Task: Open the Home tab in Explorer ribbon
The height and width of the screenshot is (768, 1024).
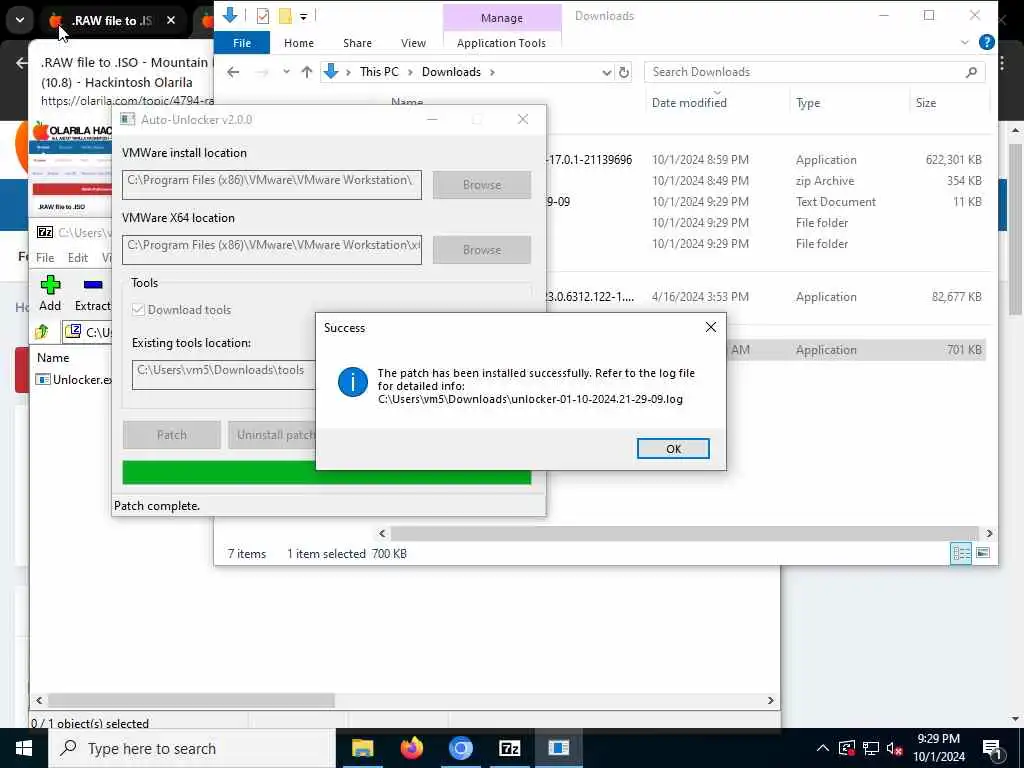Action: [298, 43]
